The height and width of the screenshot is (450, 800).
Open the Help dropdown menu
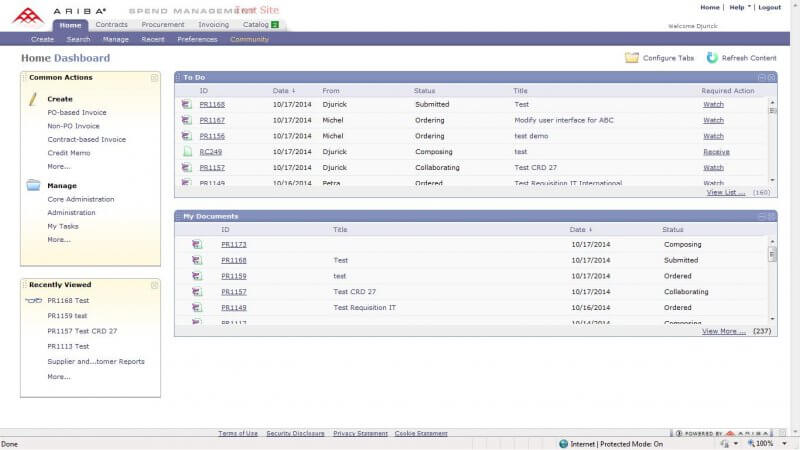pos(740,7)
